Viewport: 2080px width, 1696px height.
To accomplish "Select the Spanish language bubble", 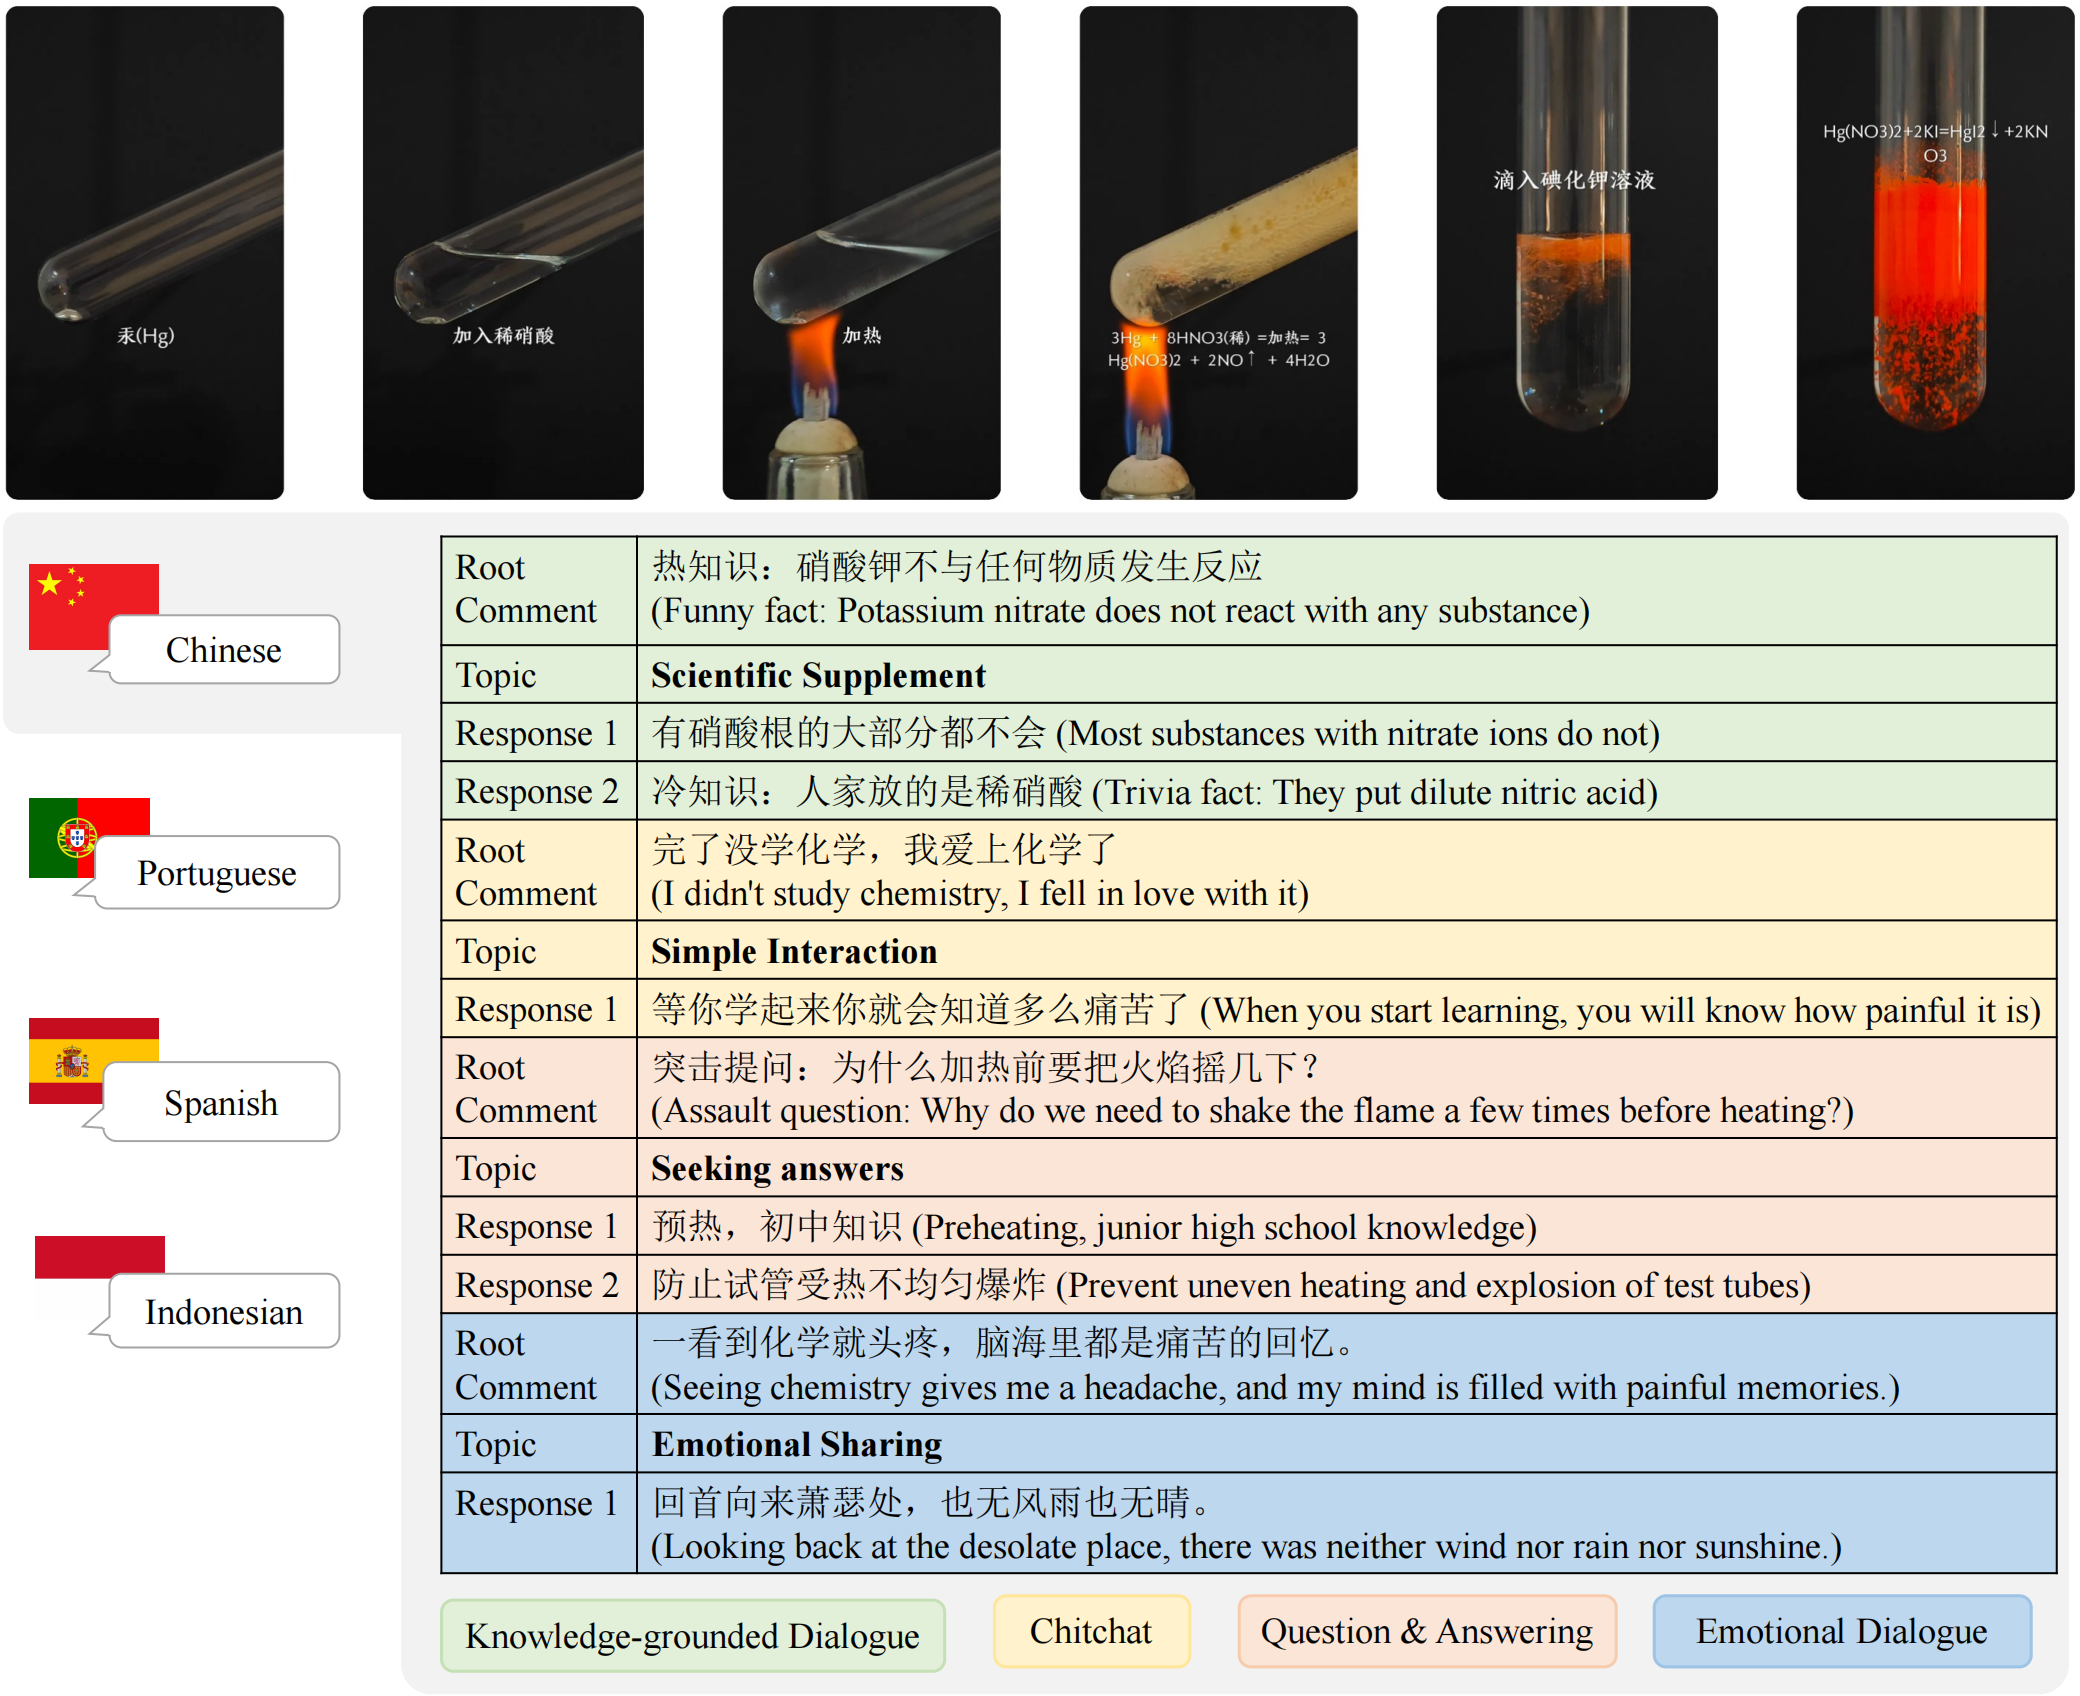I will click(x=221, y=1102).
